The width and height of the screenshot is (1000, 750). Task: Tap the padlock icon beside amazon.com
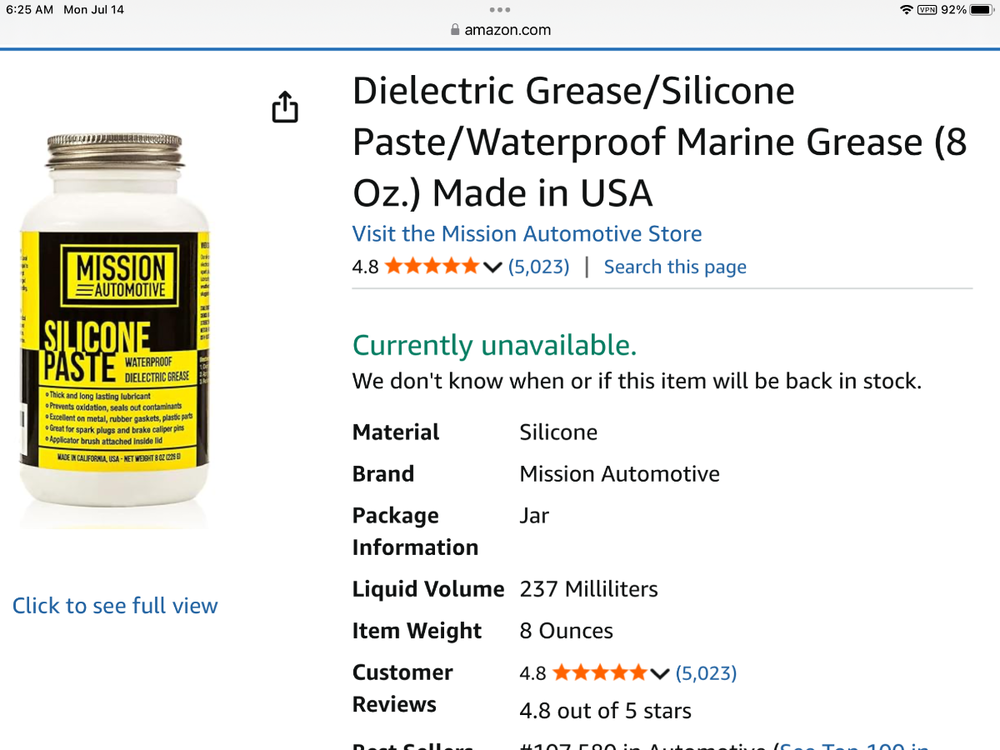[455, 29]
